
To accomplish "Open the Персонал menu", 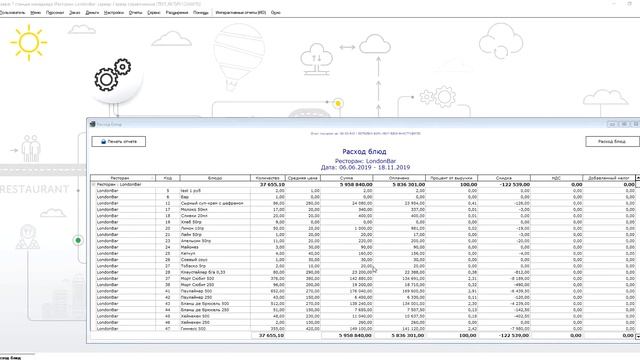I will [55, 13].
